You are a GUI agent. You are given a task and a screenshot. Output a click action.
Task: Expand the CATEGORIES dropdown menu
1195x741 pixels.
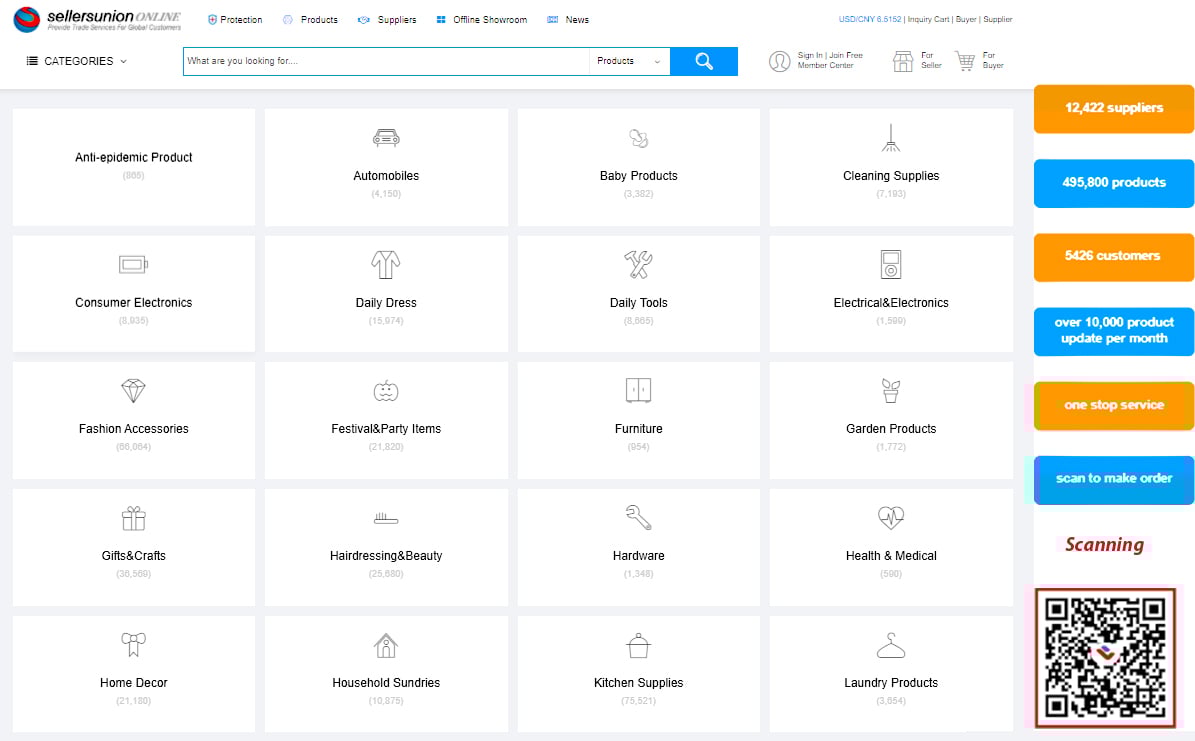(x=77, y=61)
